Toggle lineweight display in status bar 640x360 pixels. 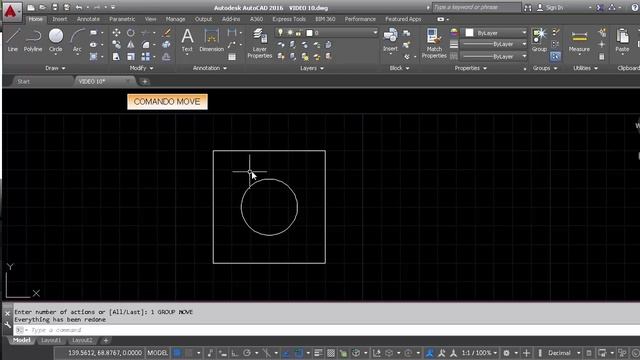pos(318,353)
